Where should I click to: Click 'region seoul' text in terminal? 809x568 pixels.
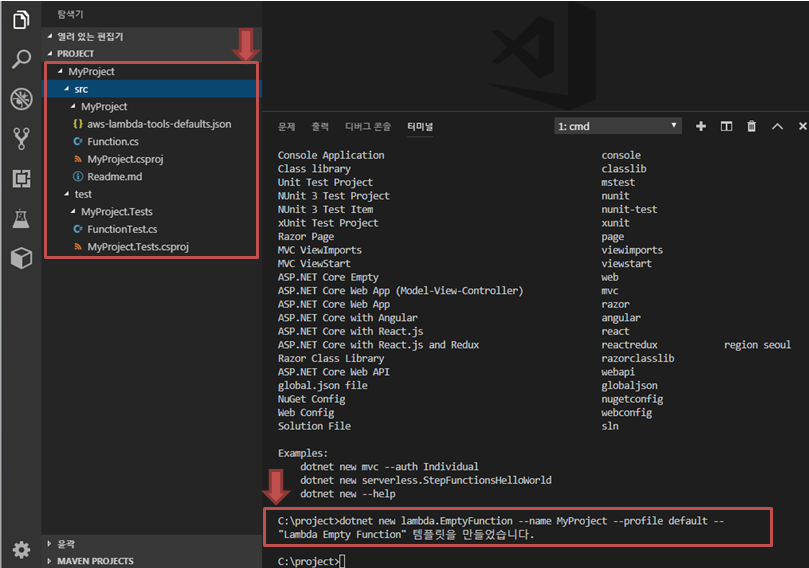(757, 345)
